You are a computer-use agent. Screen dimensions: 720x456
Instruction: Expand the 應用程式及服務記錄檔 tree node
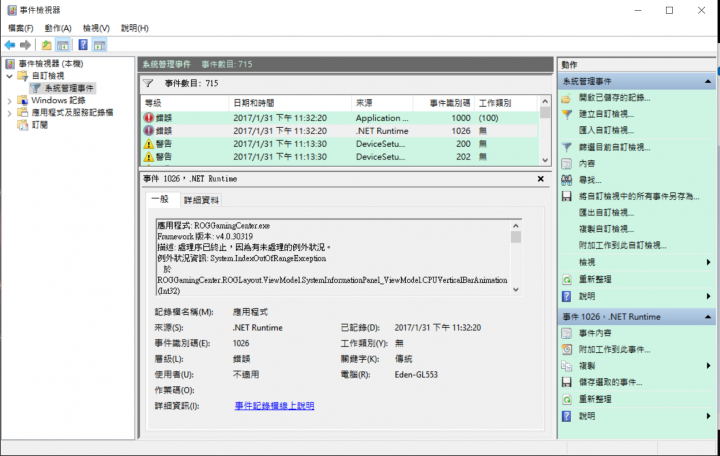9,113
